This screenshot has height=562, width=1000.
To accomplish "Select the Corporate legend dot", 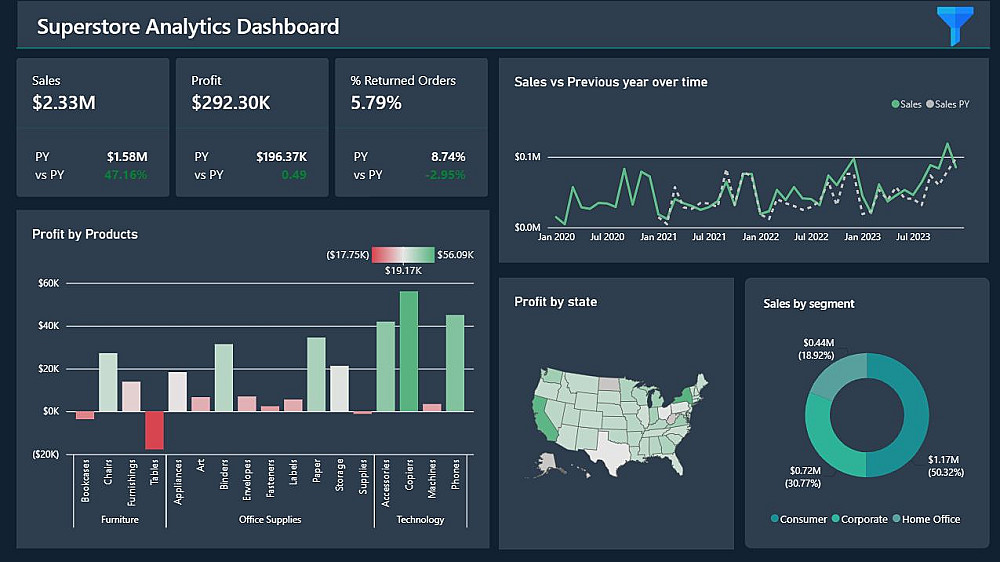I will [x=835, y=519].
